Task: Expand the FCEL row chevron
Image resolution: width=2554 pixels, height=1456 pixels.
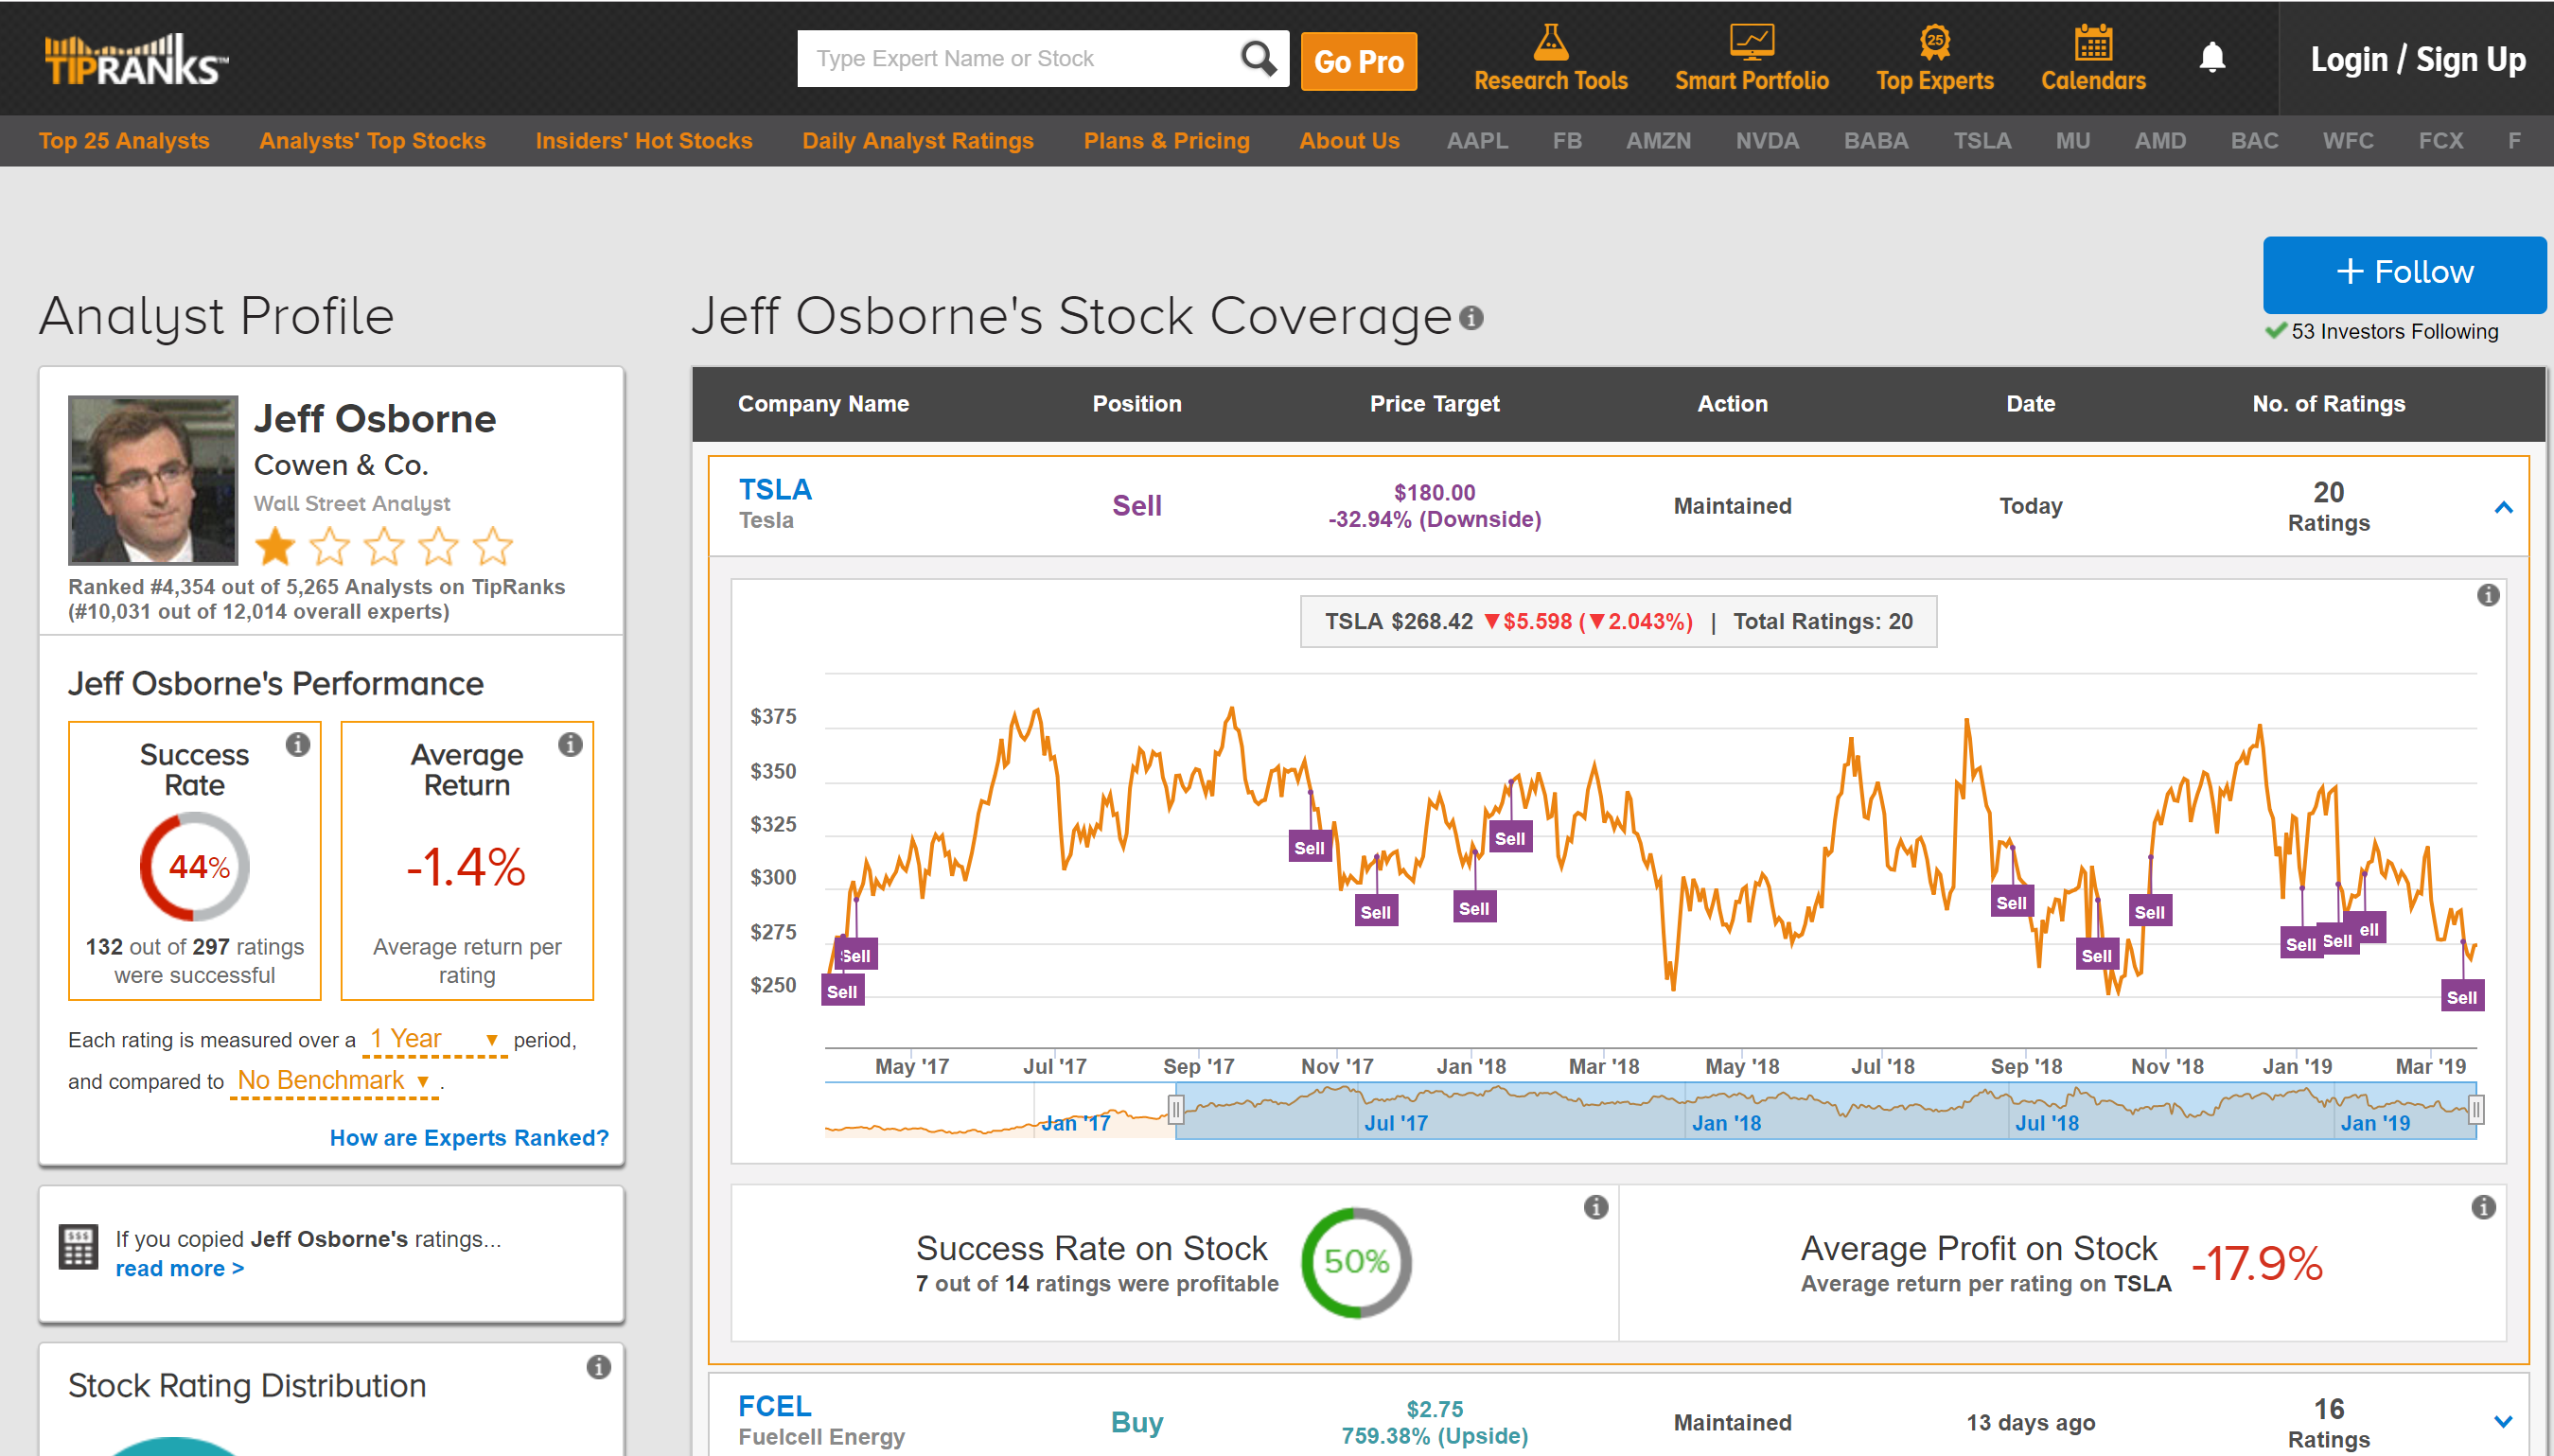Action: coord(2503,1422)
